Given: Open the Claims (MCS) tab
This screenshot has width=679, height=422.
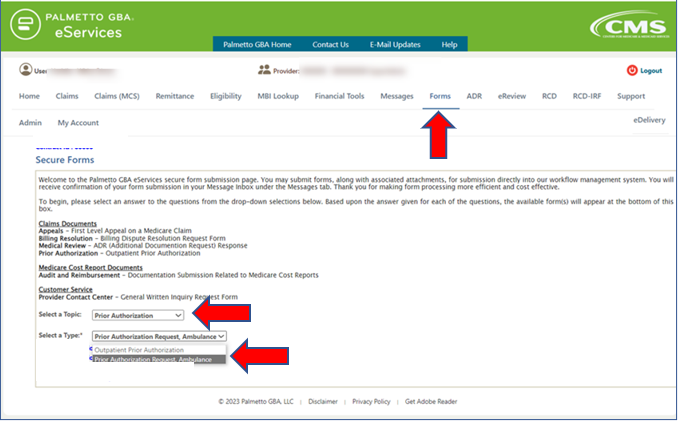Looking at the screenshot, I should (117, 96).
